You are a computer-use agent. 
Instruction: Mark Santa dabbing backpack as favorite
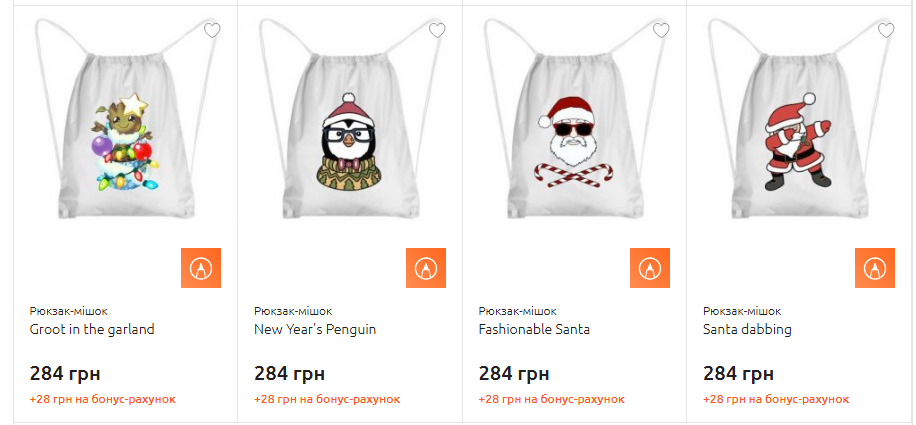point(886,30)
